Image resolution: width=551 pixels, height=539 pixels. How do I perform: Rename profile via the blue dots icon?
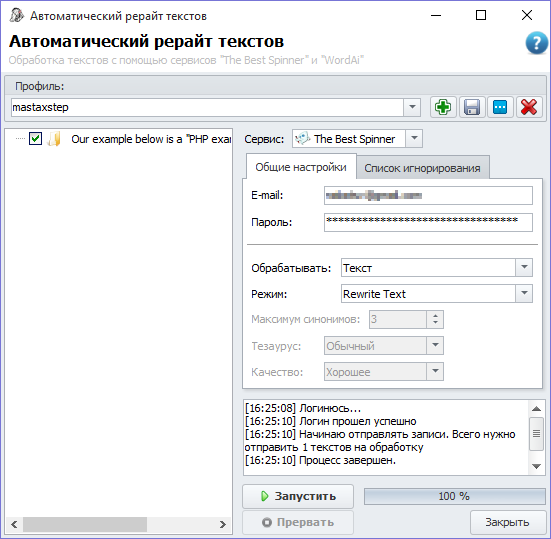[x=500, y=107]
